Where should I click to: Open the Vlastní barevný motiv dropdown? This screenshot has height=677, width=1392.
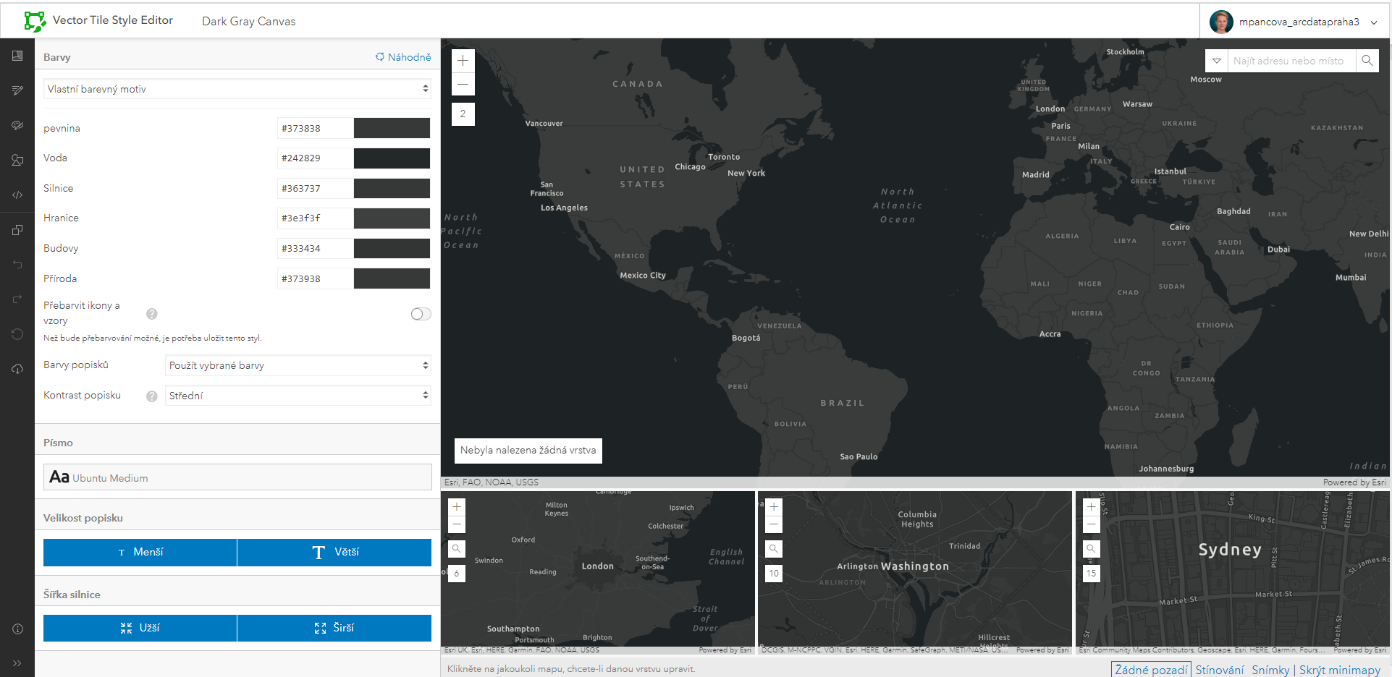238,89
